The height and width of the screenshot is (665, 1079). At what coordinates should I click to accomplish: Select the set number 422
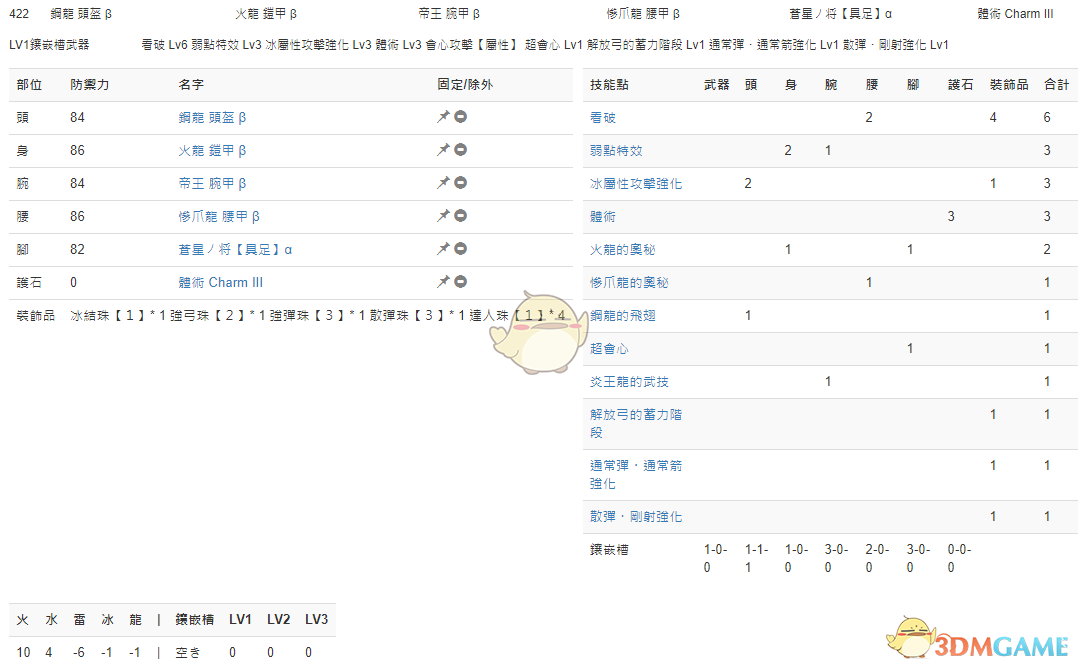tap(19, 14)
